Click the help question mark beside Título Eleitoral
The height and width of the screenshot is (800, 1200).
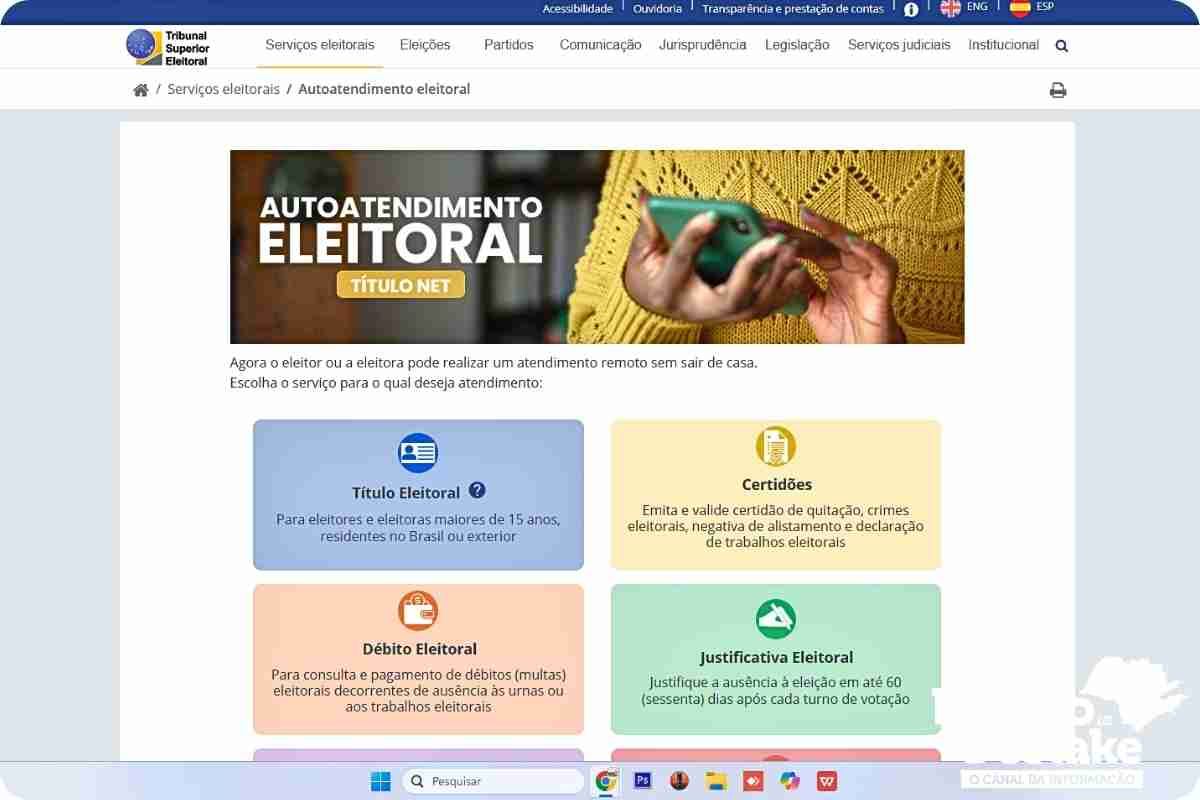pos(477,490)
